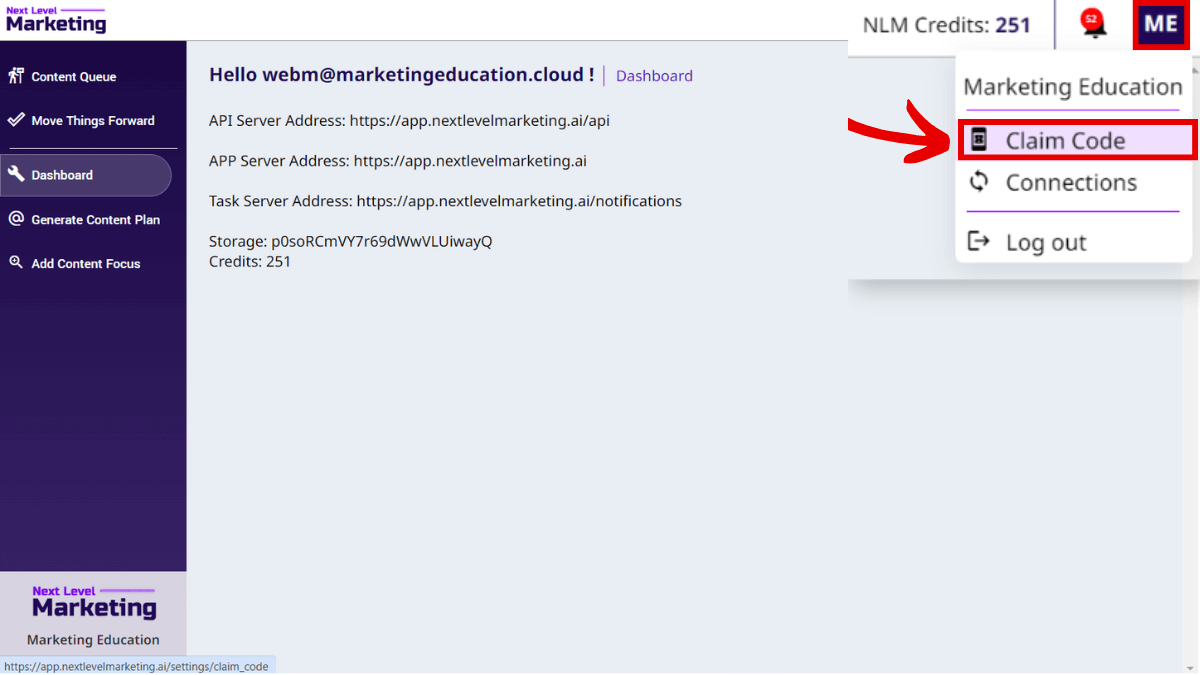Click Marketing Education label under sidebar logo

(x=93, y=640)
